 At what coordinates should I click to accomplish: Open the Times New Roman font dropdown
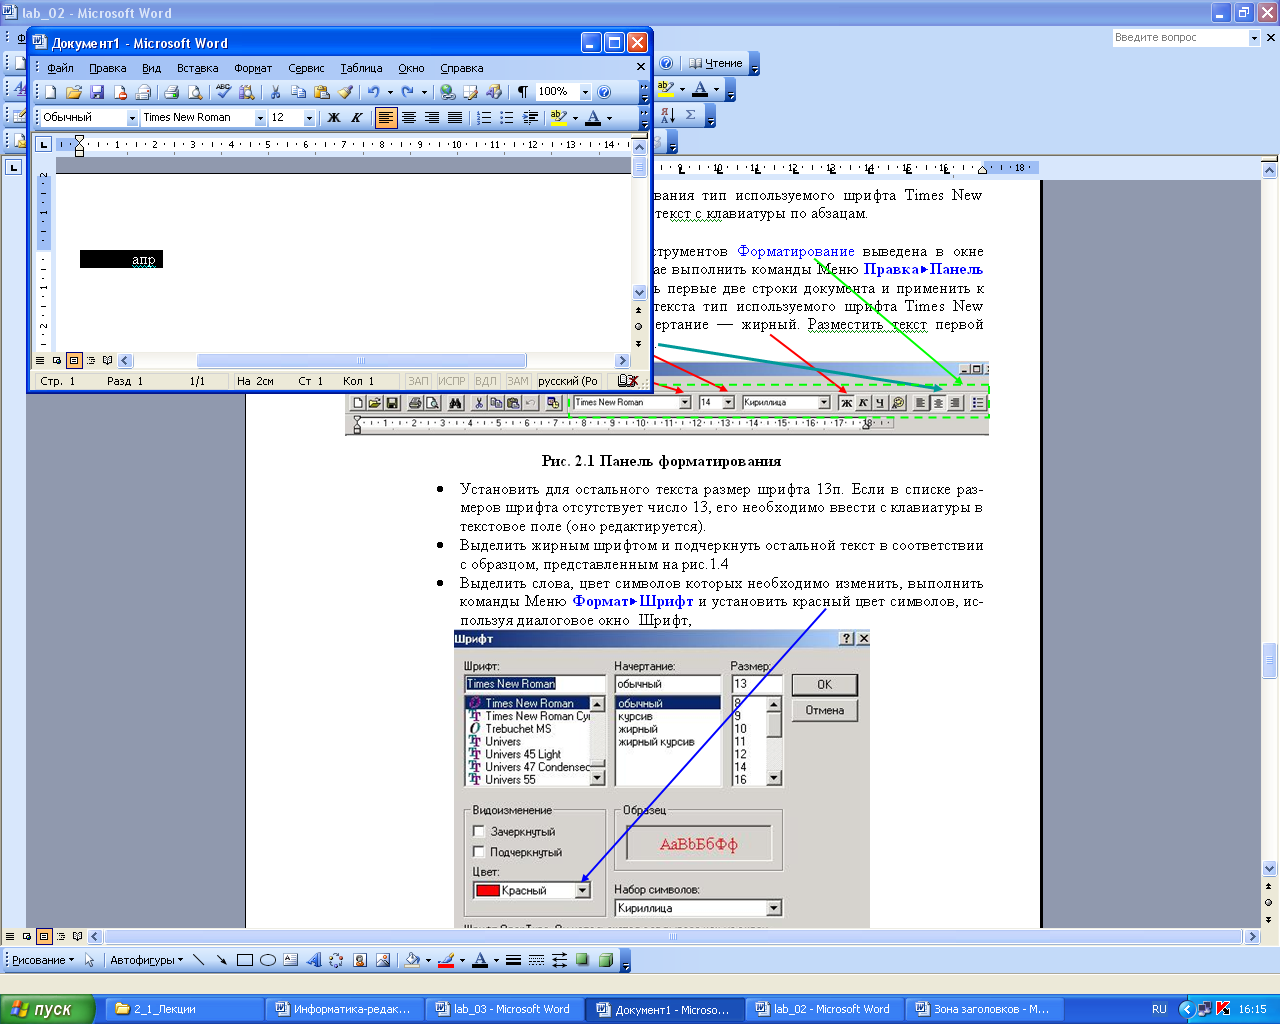(x=260, y=118)
